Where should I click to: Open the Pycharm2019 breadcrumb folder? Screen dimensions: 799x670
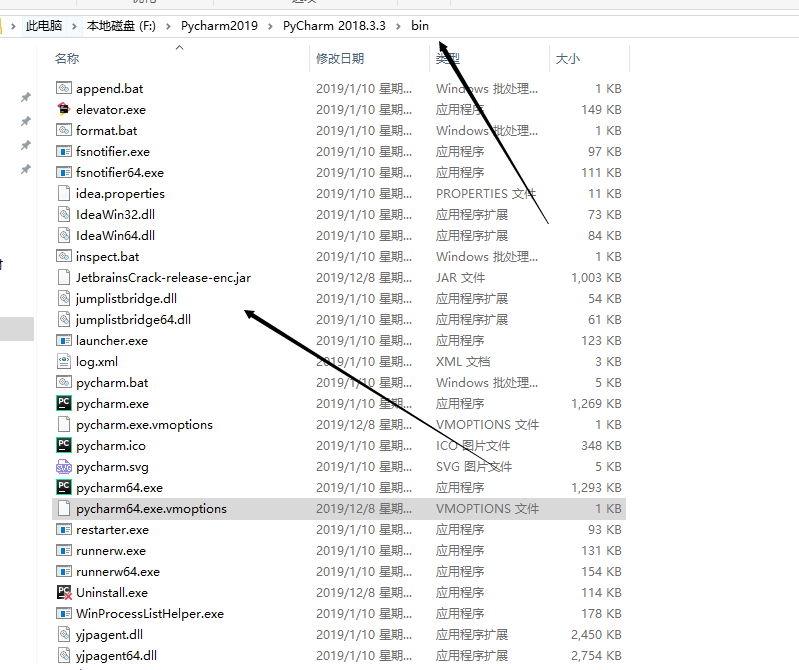pos(219,26)
